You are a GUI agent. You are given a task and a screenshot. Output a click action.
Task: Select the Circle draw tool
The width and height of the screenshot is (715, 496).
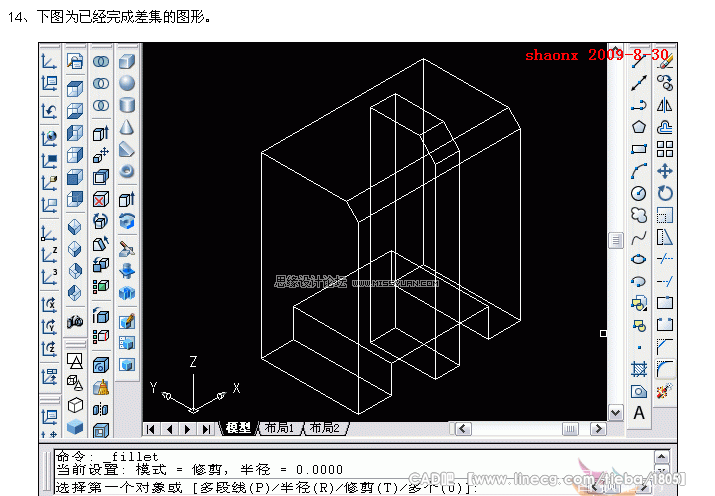(x=639, y=193)
